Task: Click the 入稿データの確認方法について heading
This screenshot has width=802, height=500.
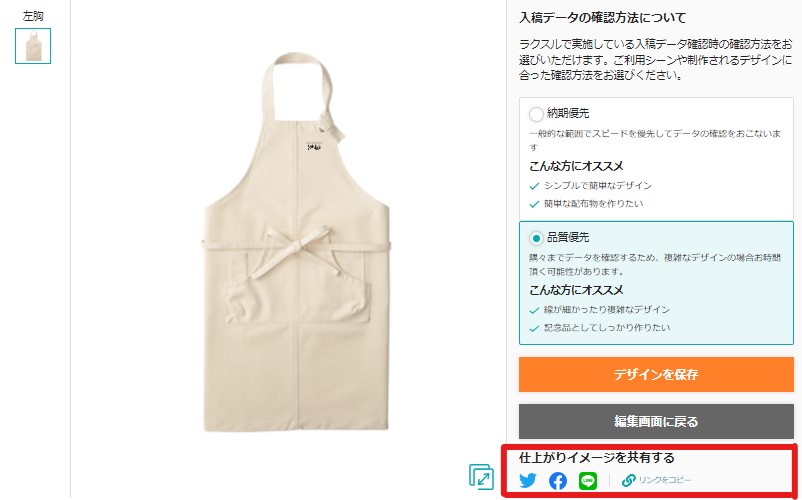Action: point(602,17)
